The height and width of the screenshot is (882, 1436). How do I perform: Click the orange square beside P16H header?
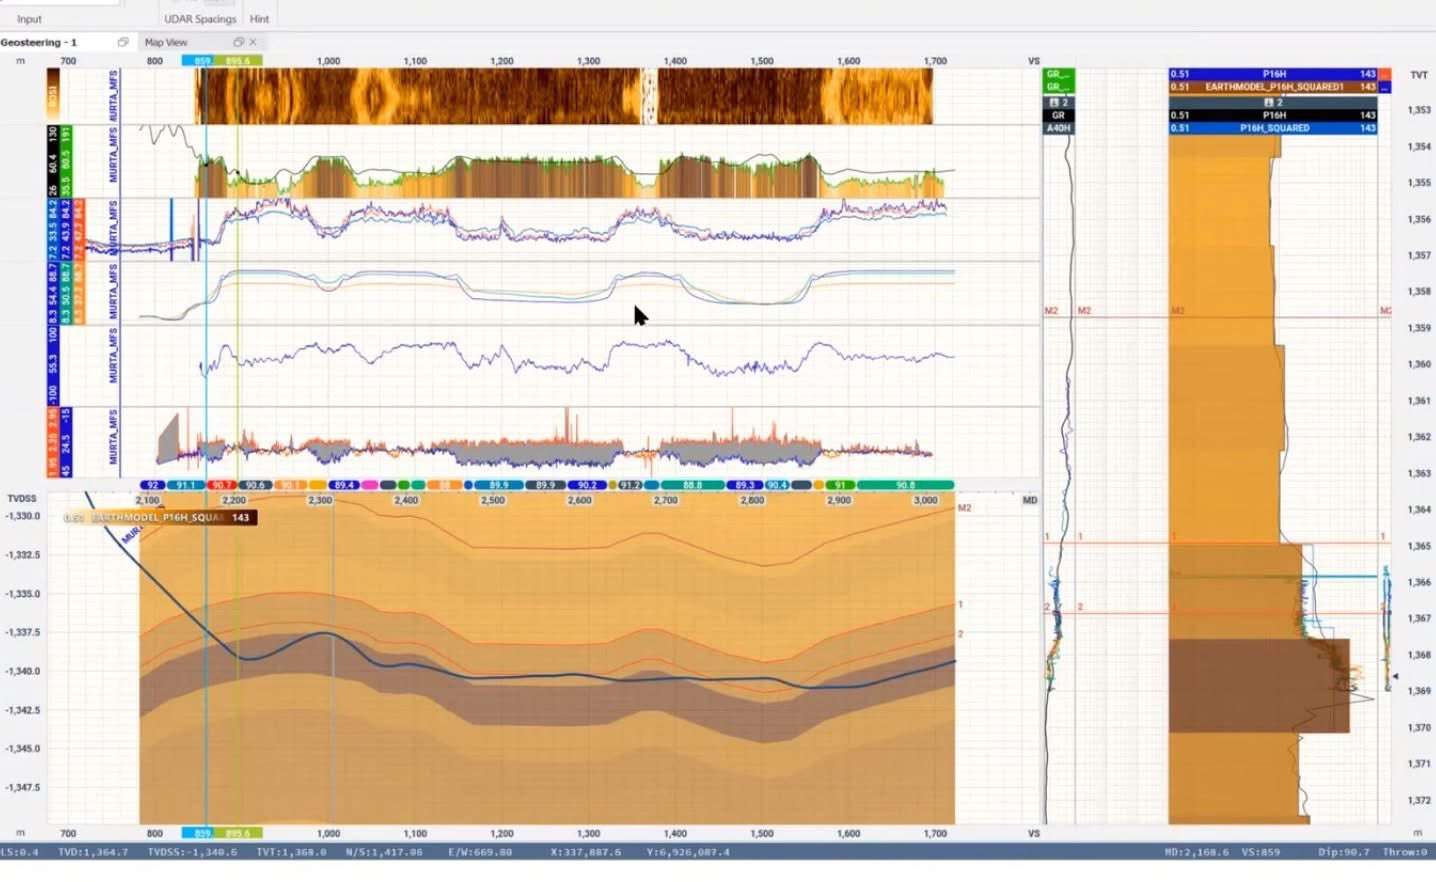pyautogui.click(x=1385, y=74)
